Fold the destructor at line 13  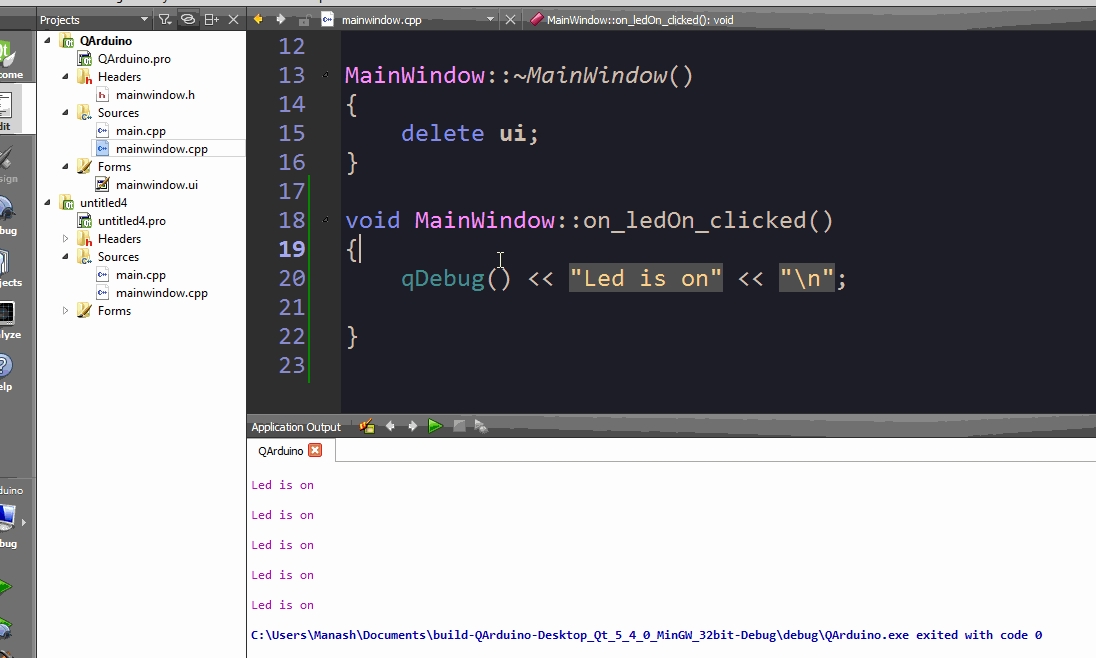325,75
